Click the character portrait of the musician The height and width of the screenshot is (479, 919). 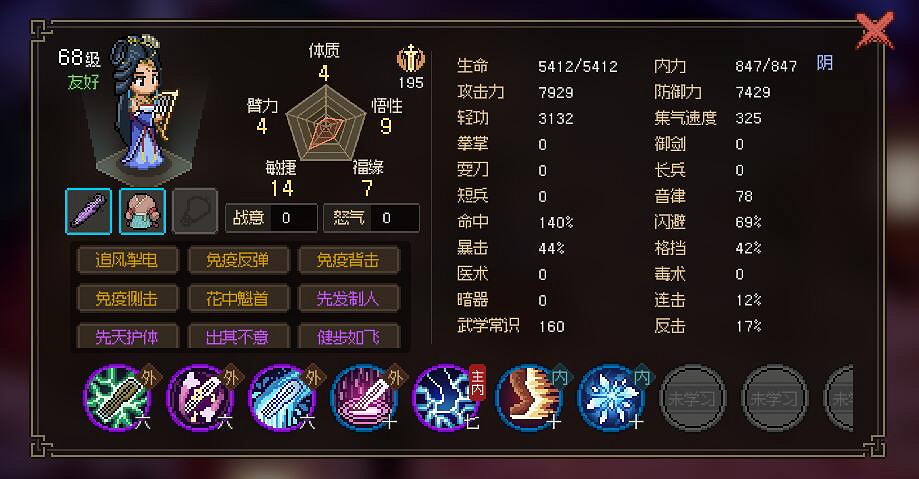[144, 106]
